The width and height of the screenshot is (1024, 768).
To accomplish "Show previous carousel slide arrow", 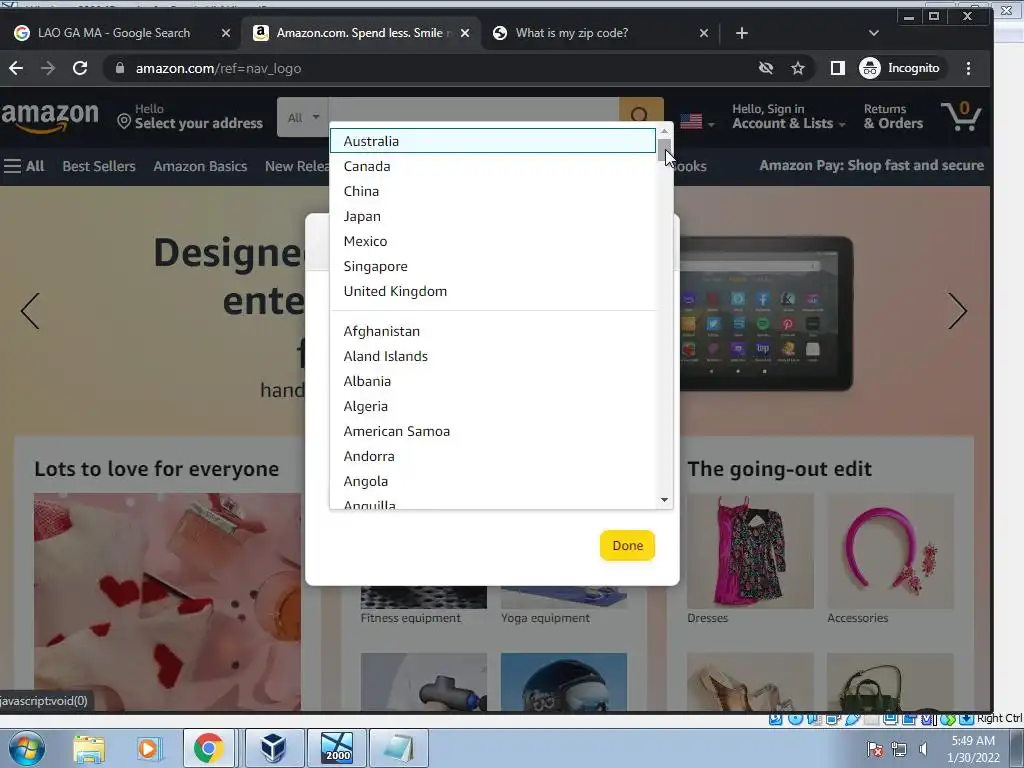I will pos(30,311).
